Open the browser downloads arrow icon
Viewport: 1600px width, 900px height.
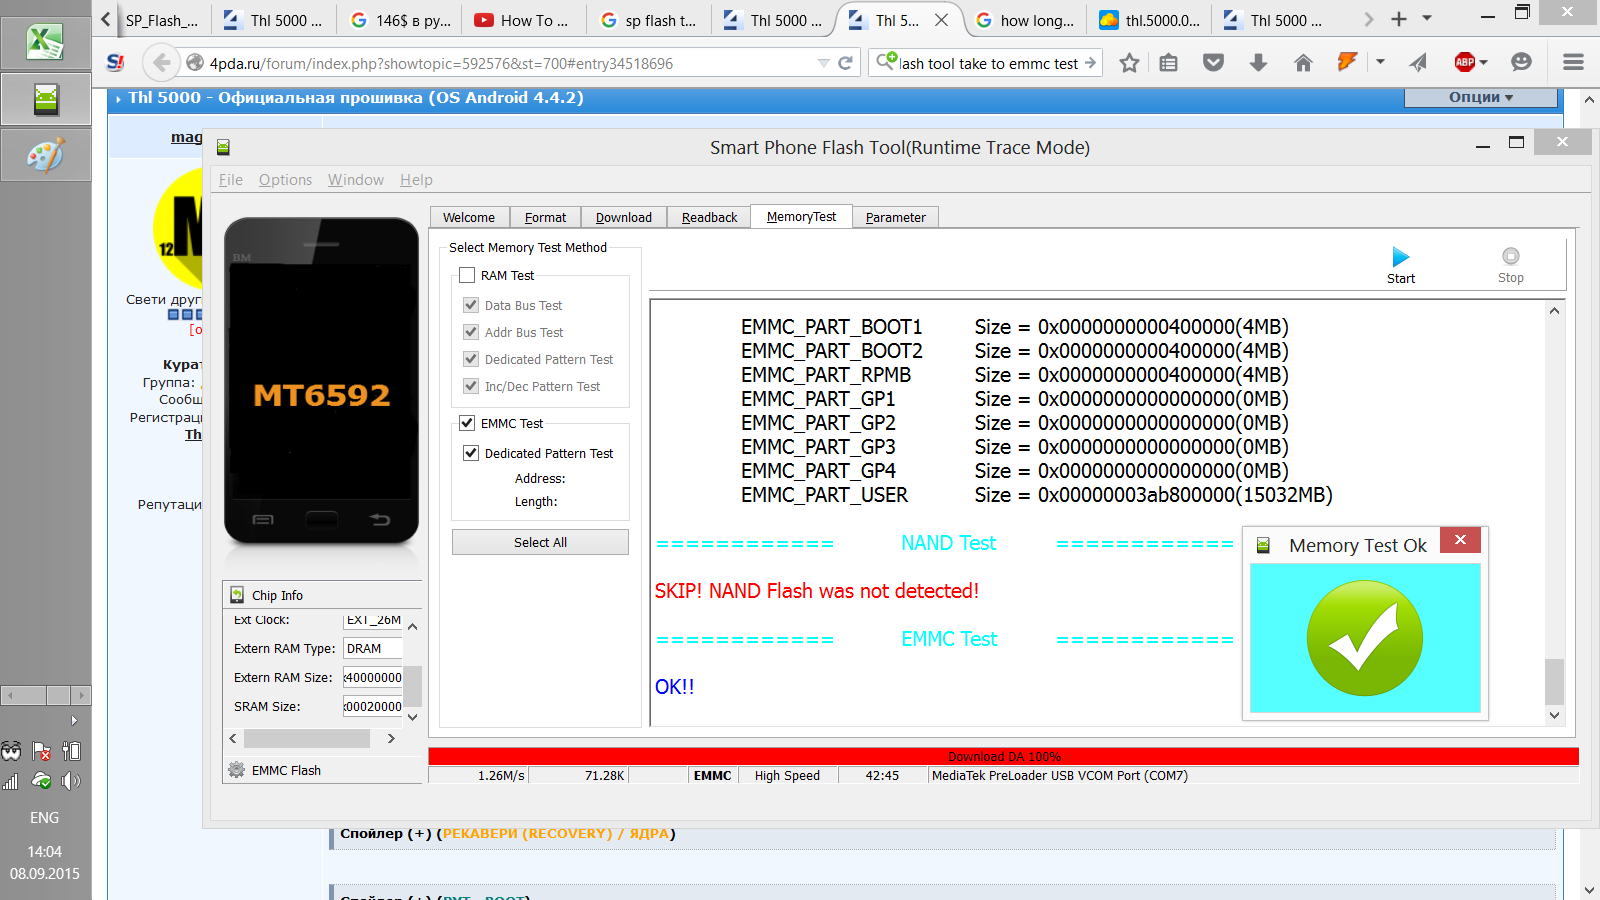point(1258,63)
